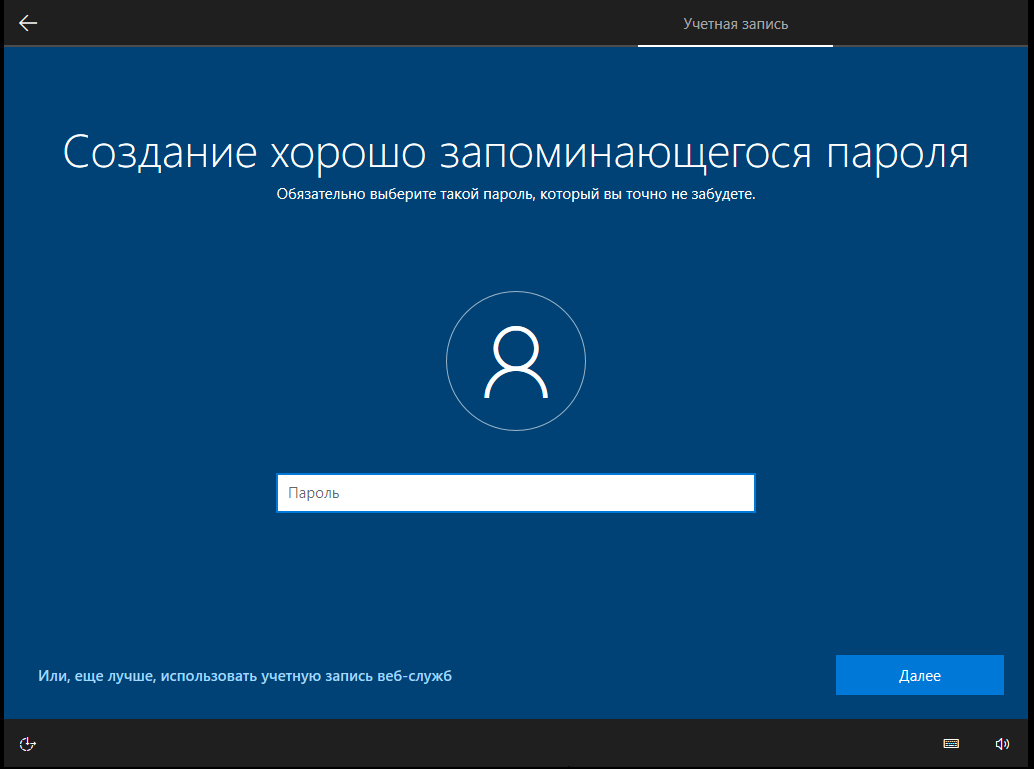Proceed to next step with Далее

click(x=919, y=675)
